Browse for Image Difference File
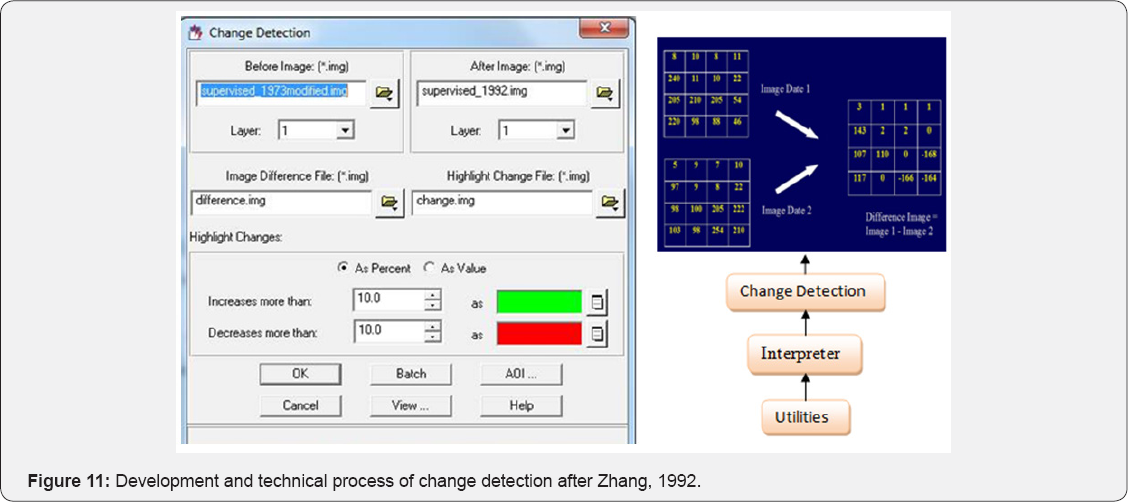The height and width of the screenshot is (502, 1128). 389,203
